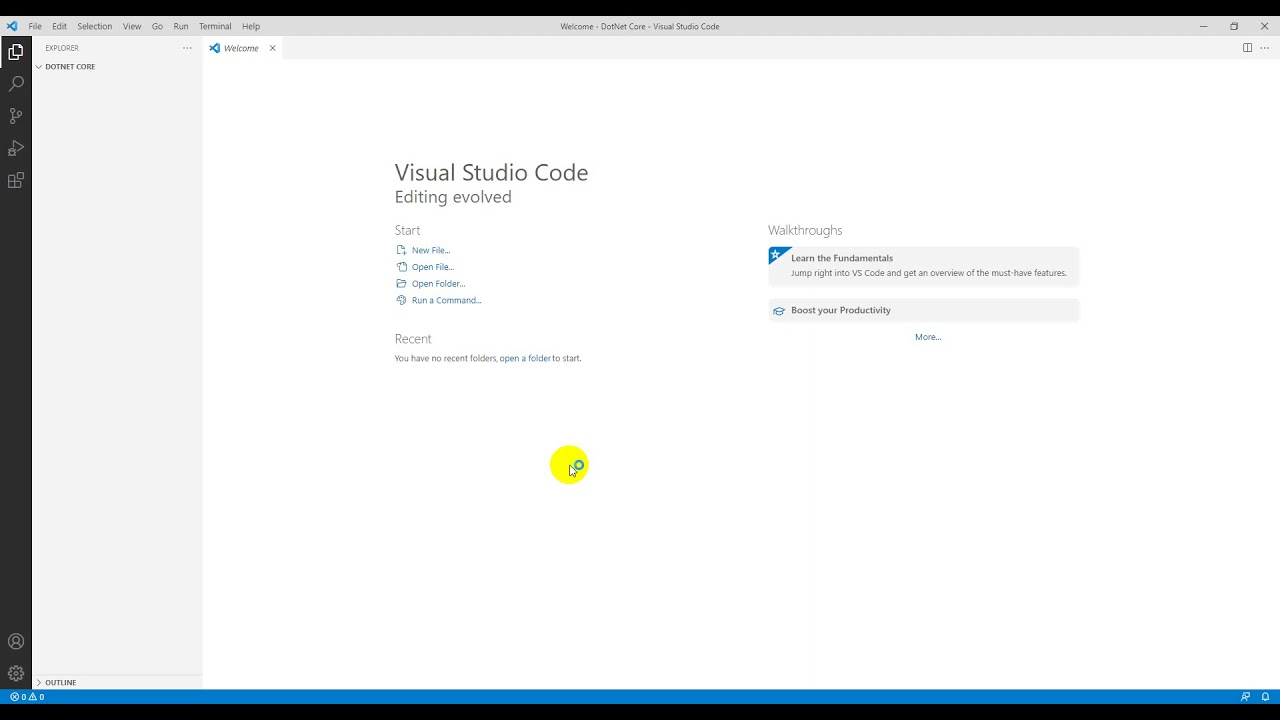Click the More... walkthroughs link

click(x=928, y=337)
